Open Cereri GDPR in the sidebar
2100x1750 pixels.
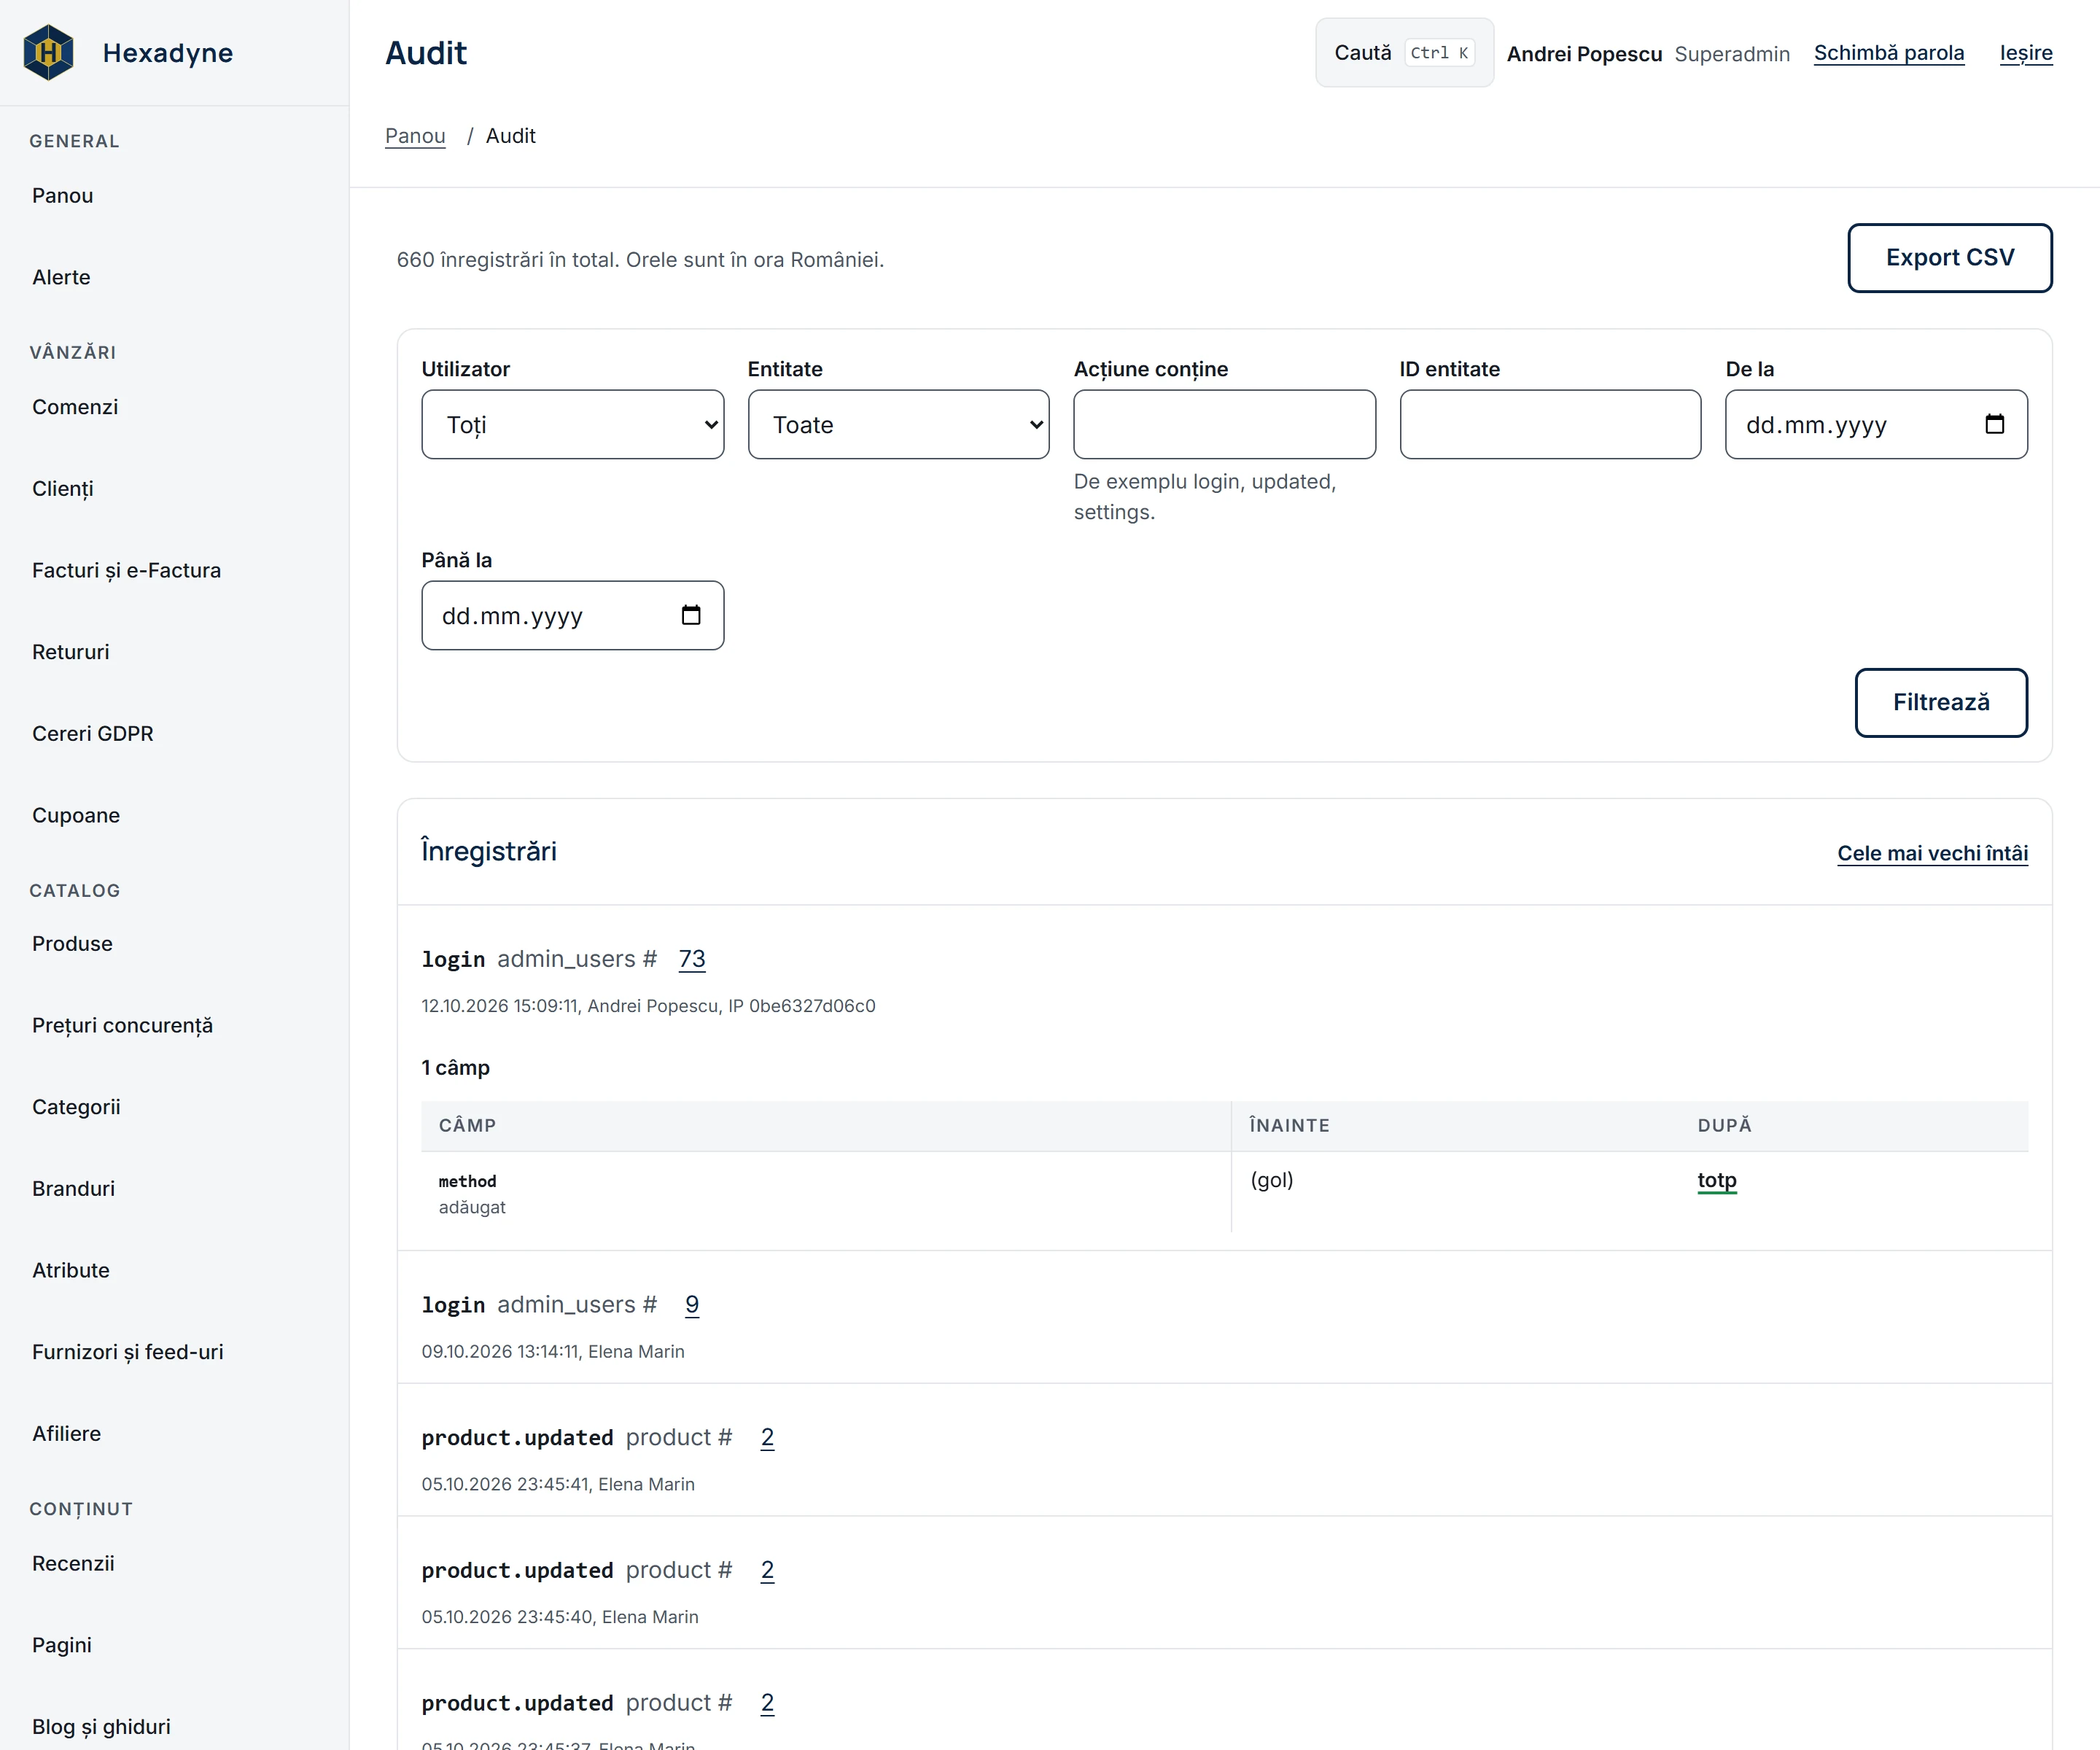pos(93,733)
